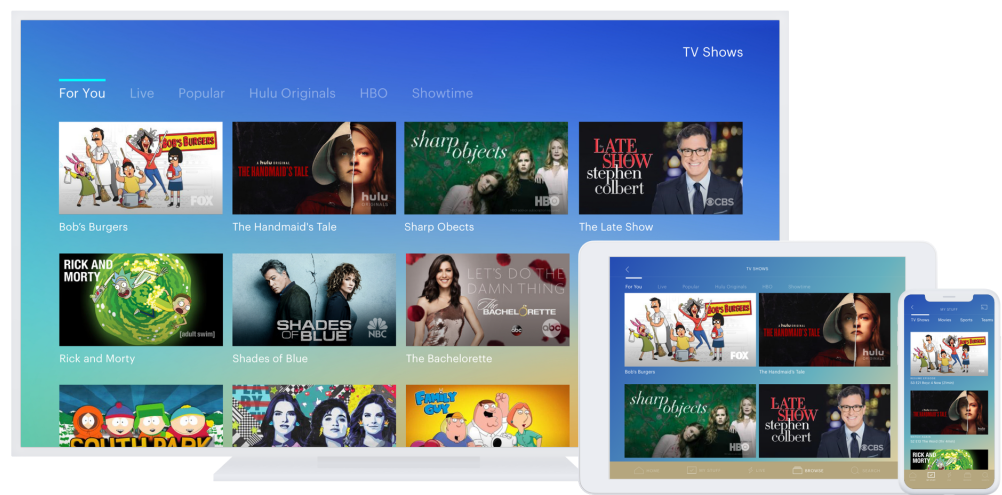Image resolution: width=1002 pixels, height=495 pixels.
Task: Switch to the Live tab on the tablet
Action: [x=662, y=287]
